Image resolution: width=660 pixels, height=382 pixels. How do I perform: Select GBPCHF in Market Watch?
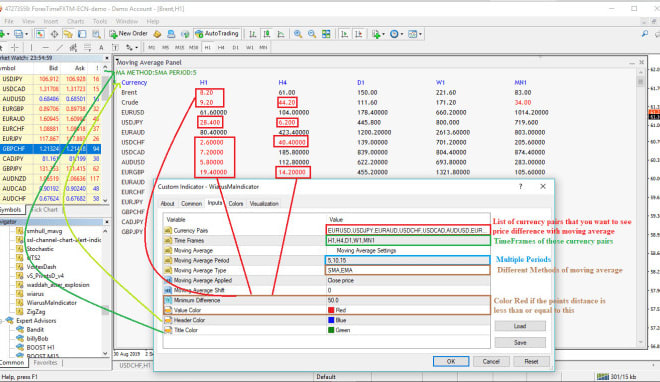51,149
